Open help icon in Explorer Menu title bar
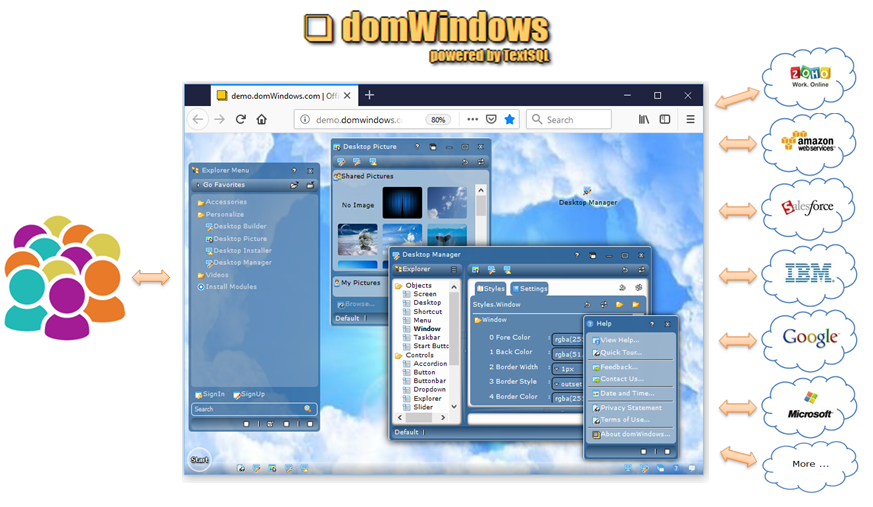The image size is (873, 507). pos(294,171)
